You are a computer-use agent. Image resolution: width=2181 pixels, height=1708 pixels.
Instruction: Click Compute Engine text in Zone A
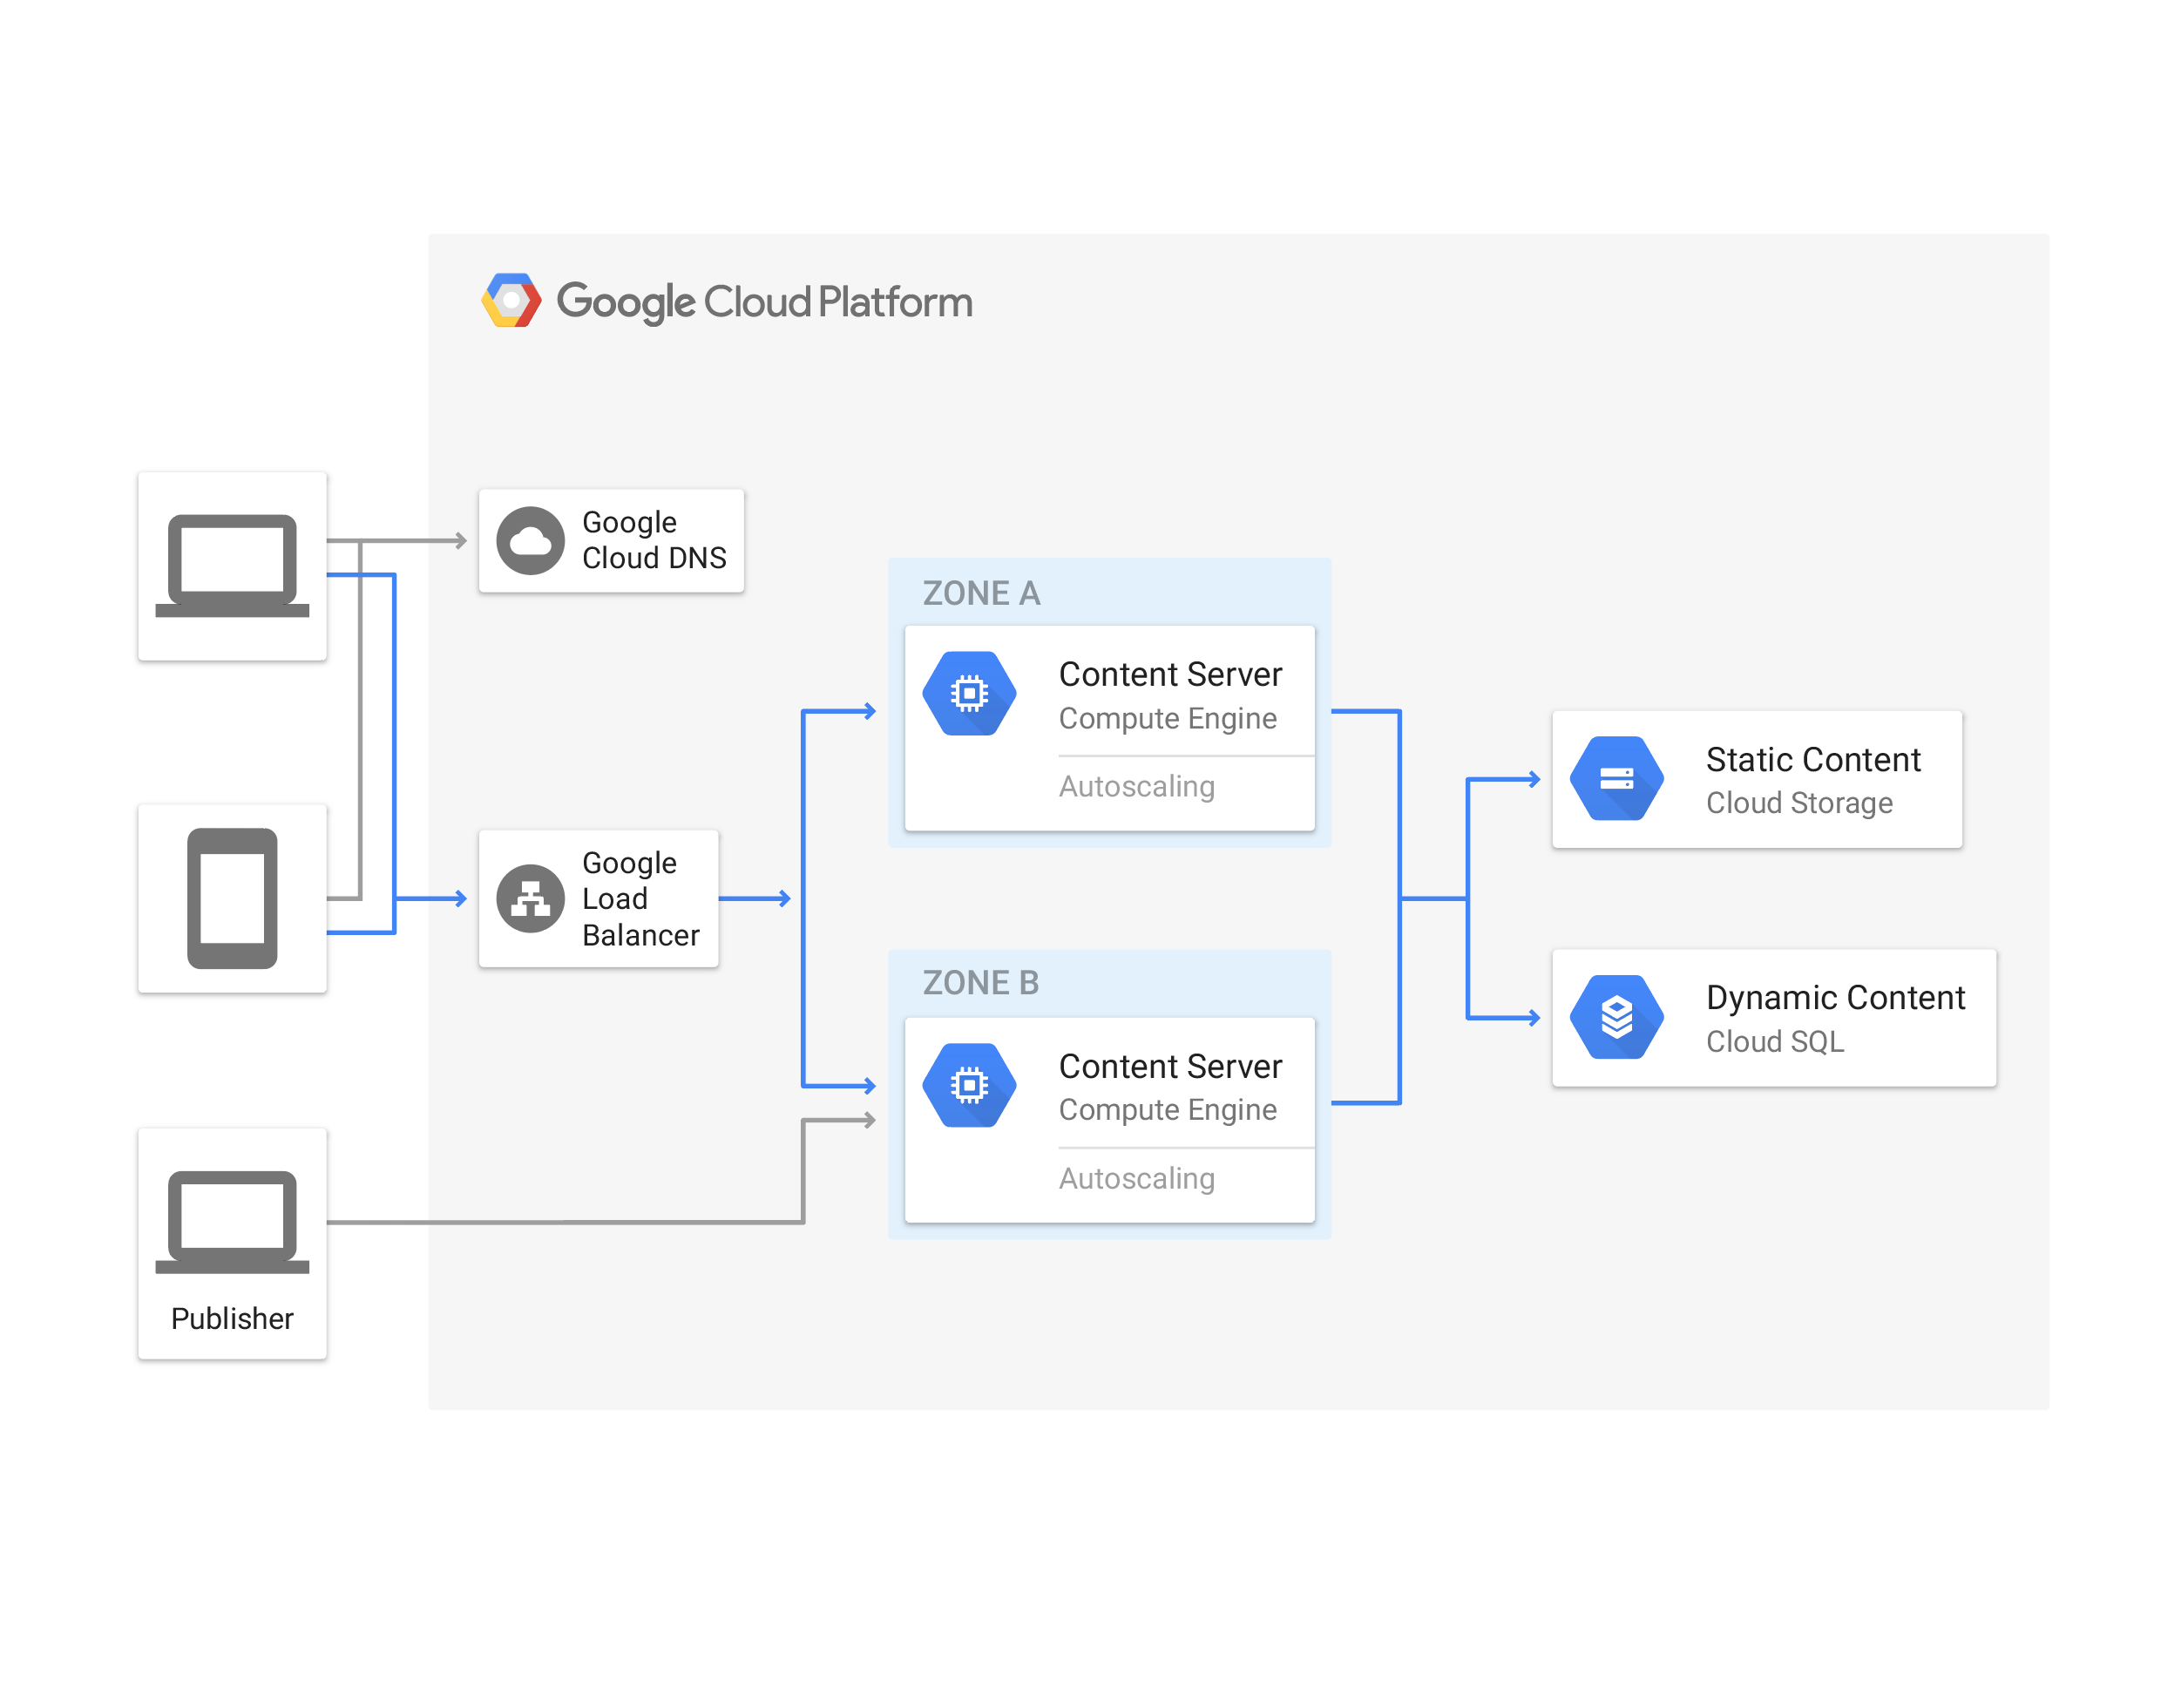1167,718
